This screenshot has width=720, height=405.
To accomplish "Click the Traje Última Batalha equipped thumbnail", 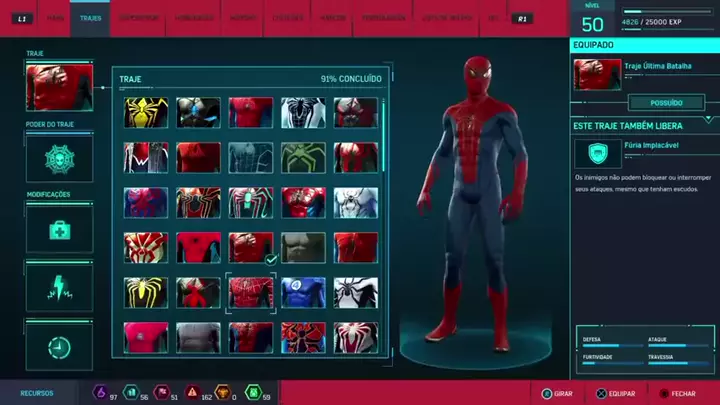I will pyautogui.click(x=597, y=74).
